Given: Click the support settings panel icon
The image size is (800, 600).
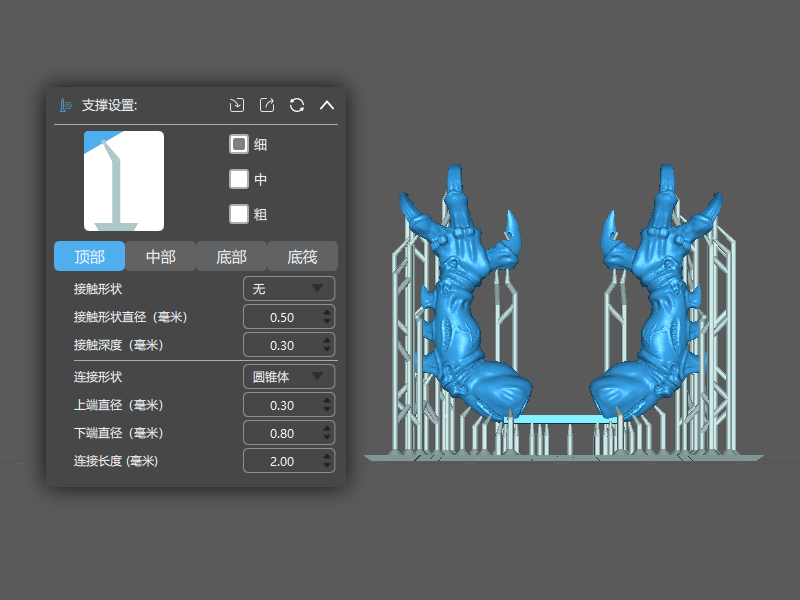Looking at the screenshot, I should (66, 106).
